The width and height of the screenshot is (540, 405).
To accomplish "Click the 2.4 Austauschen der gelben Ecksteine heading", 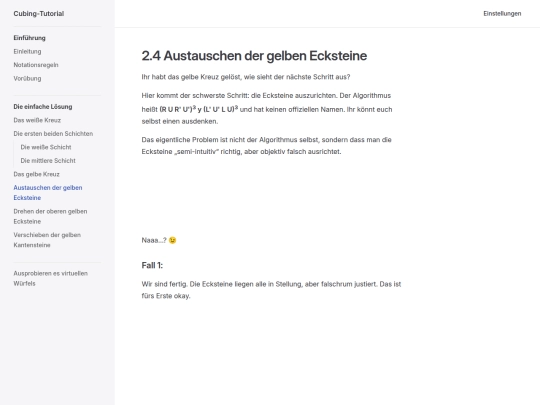I will pyautogui.click(x=254, y=56).
